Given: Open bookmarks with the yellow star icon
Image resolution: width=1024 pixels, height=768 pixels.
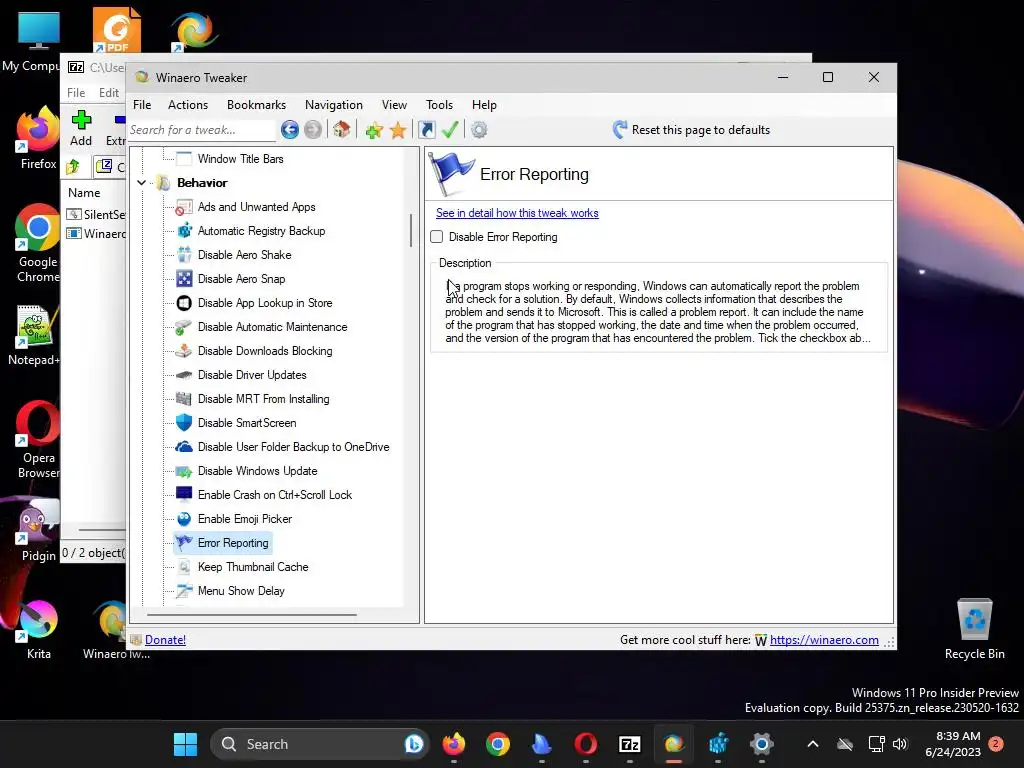Looking at the screenshot, I should coord(398,130).
